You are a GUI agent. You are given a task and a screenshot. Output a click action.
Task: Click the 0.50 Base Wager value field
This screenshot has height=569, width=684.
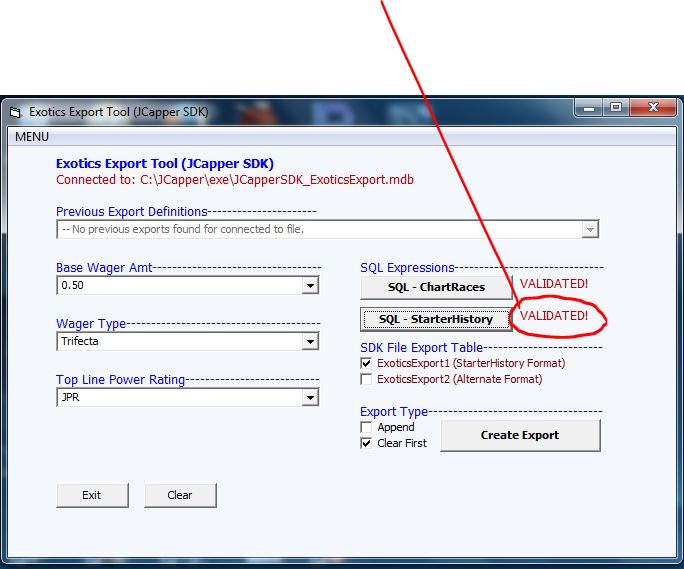click(x=188, y=285)
